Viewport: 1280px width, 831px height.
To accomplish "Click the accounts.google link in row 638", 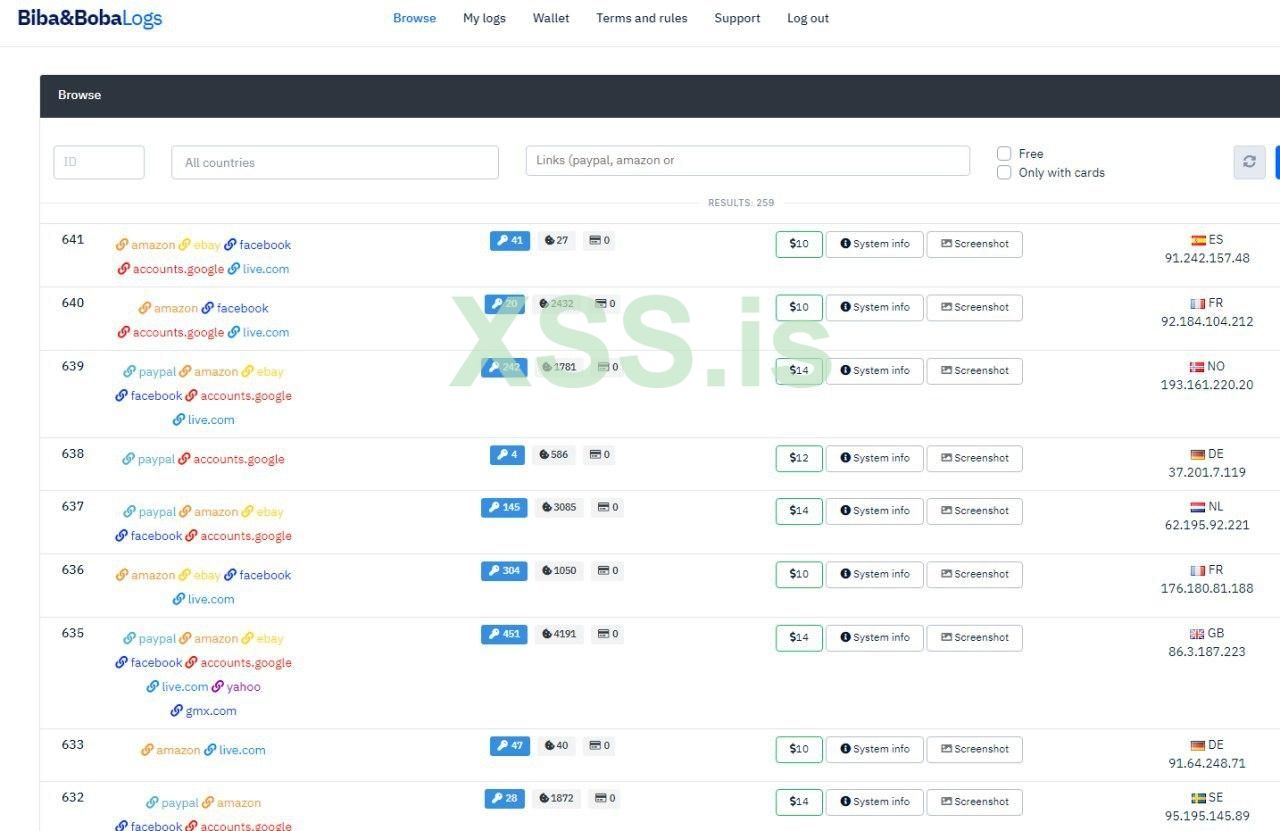I will [x=231, y=460].
